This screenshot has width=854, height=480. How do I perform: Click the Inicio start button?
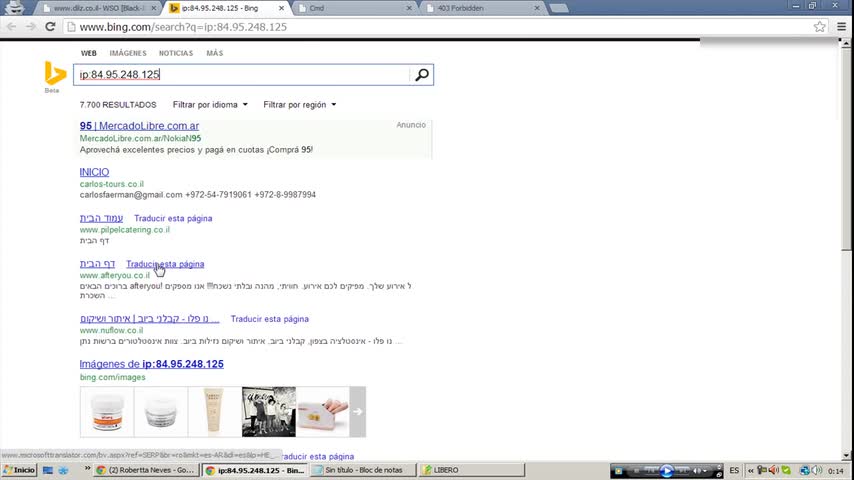pyautogui.click(x=20, y=470)
